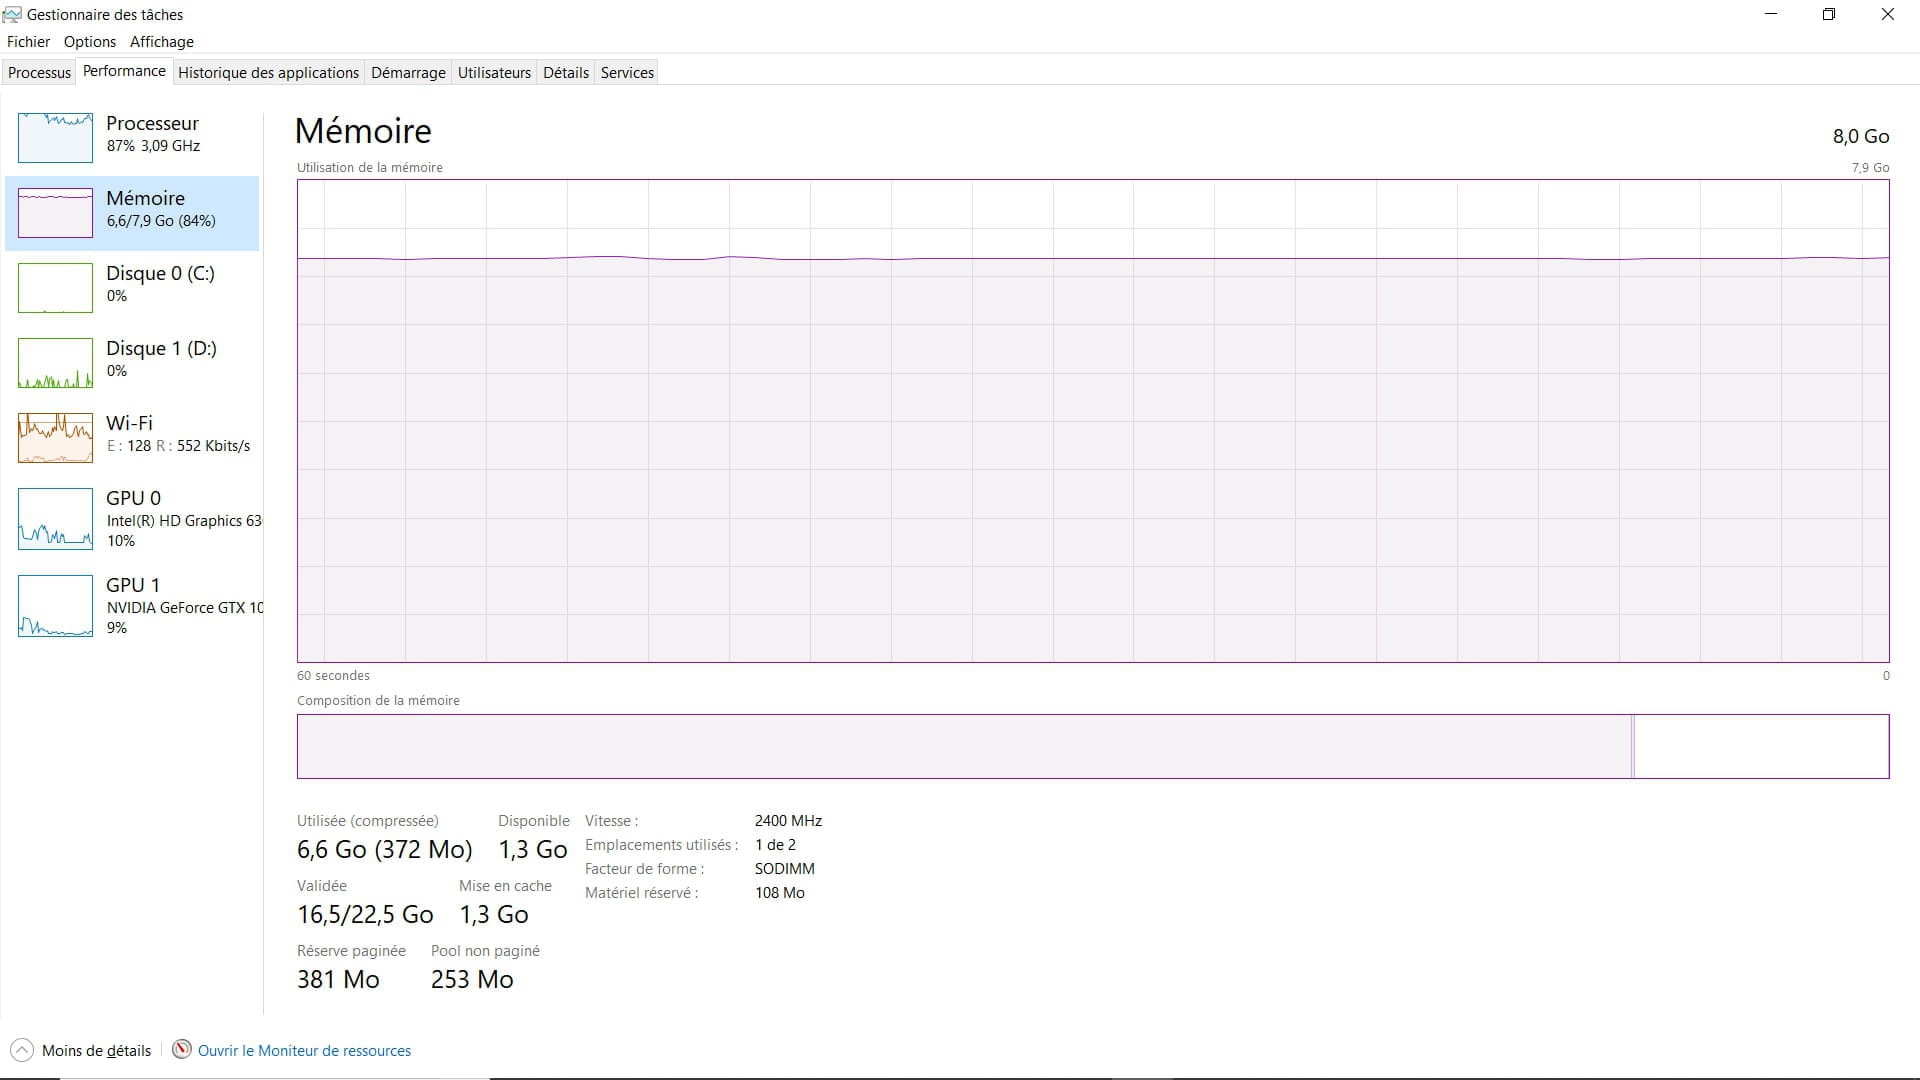Click the Composition de la mémoire bar
The height and width of the screenshot is (1080, 1920).
pos(1092,746)
